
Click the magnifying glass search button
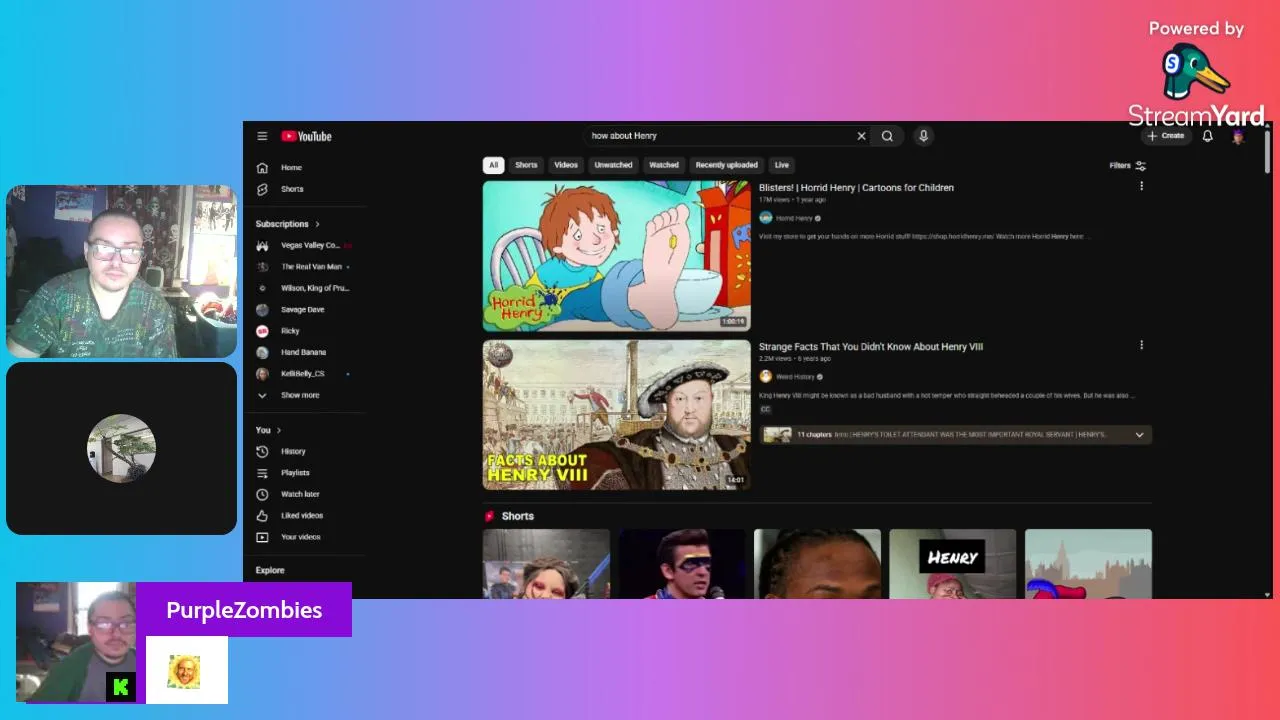[887, 136]
